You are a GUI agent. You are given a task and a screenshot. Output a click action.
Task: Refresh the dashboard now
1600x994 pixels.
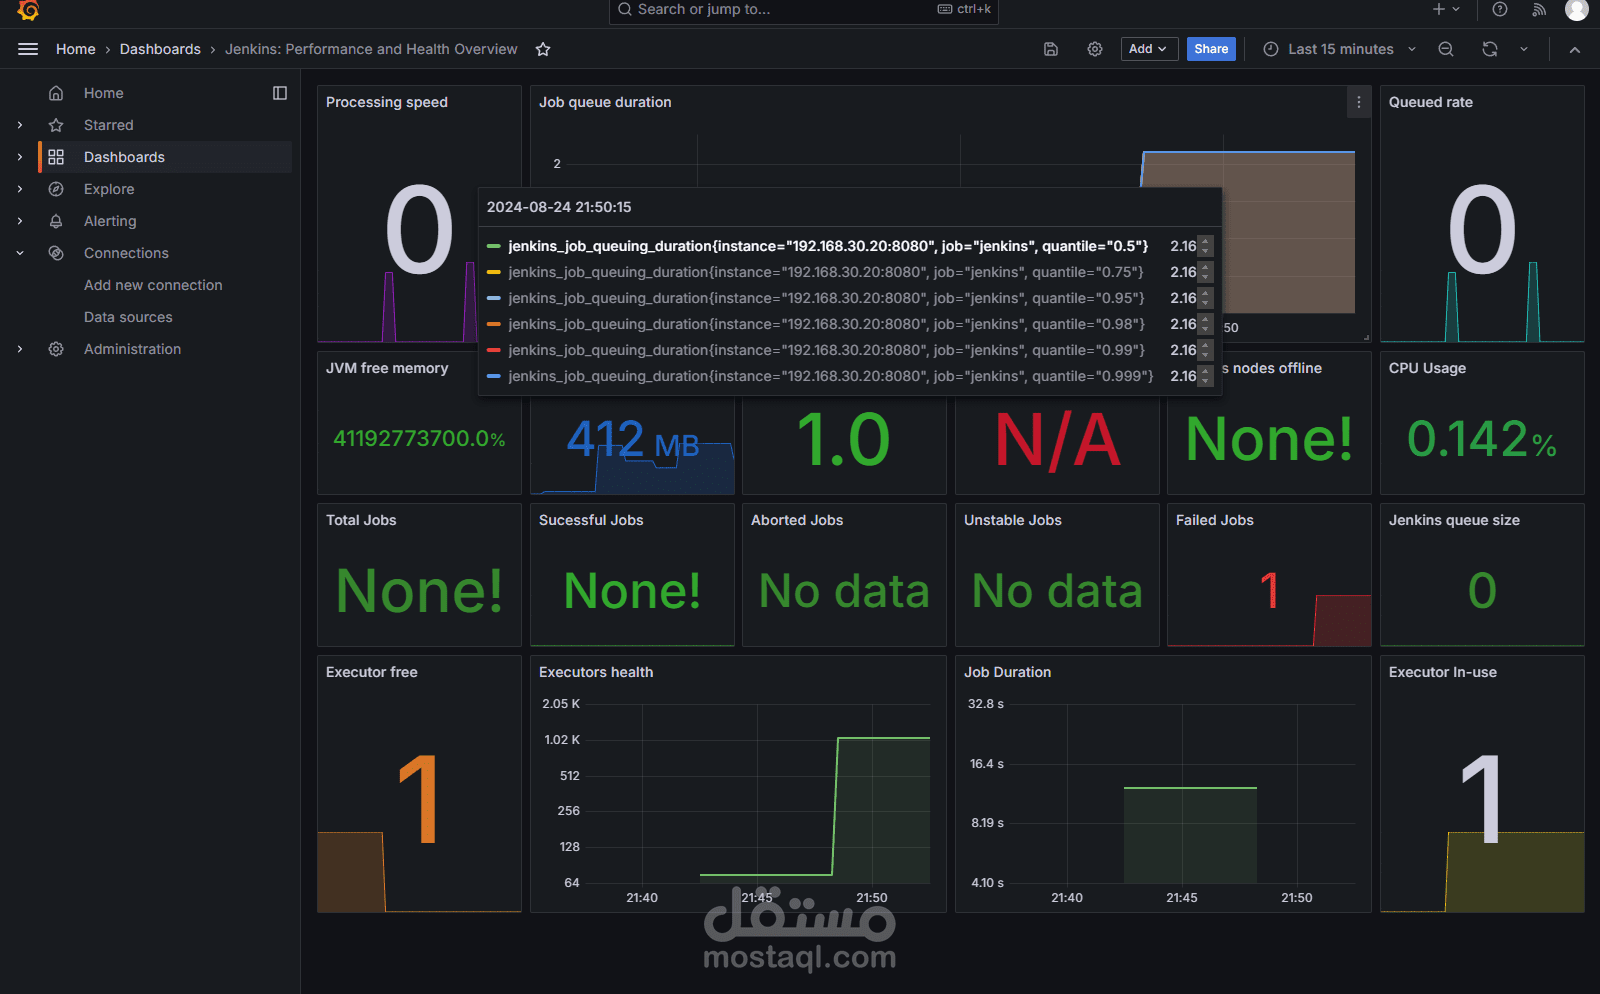tap(1490, 49)
